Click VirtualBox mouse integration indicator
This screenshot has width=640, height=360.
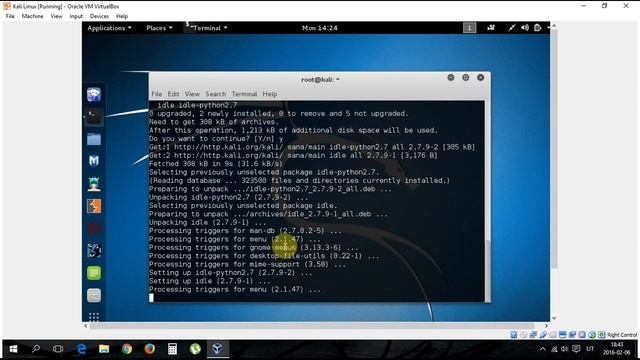point(582,335)
